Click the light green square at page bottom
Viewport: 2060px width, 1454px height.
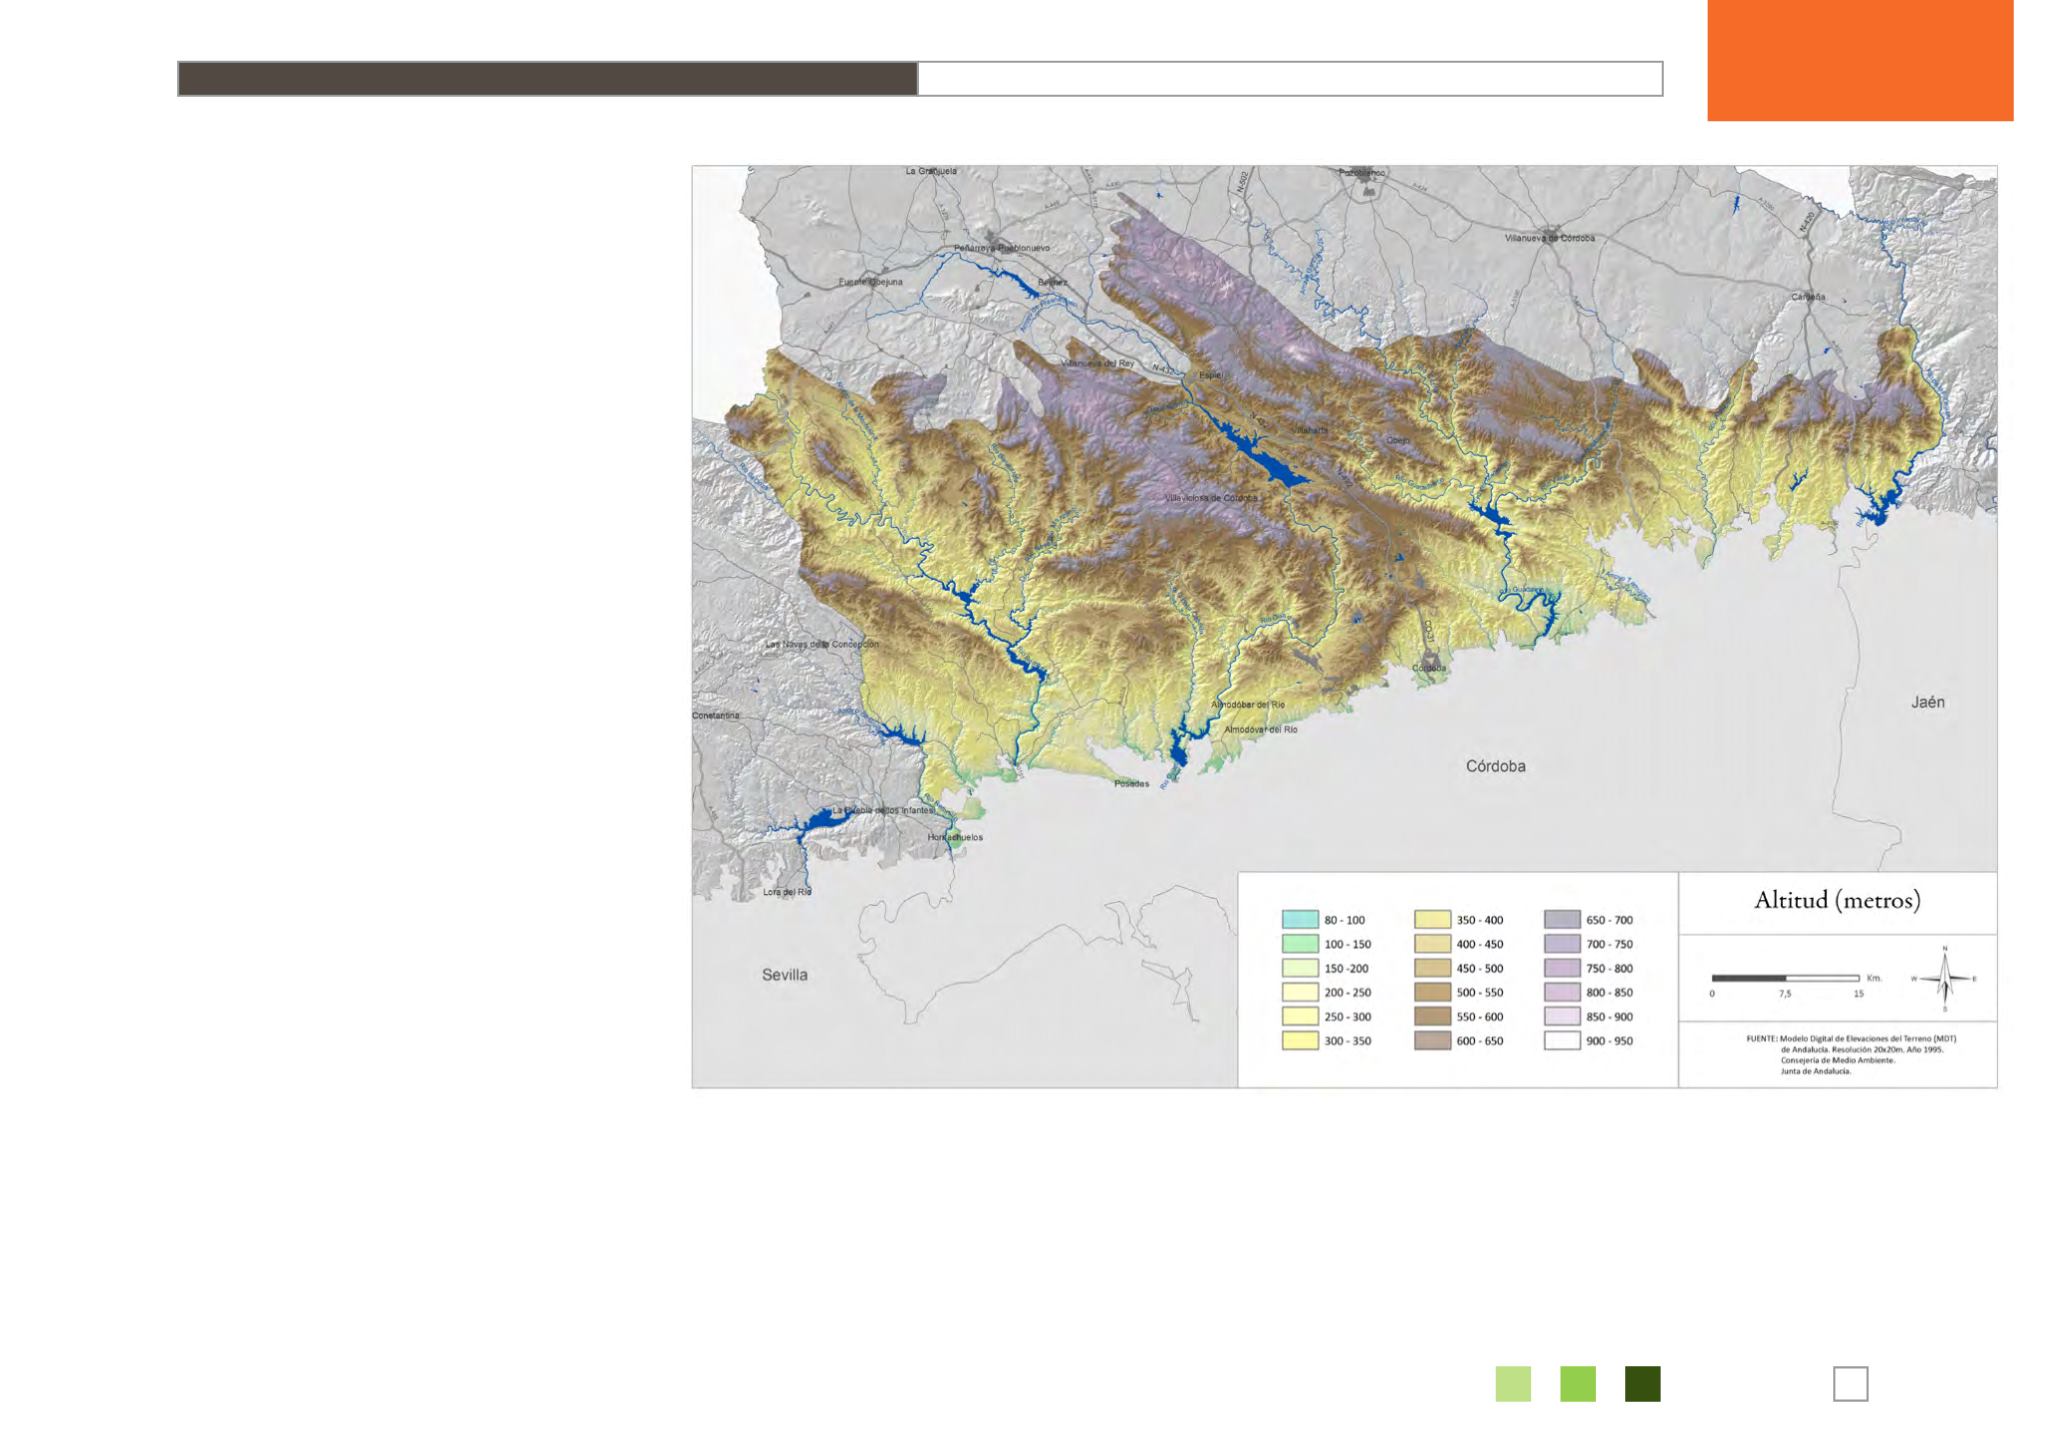pos(1513,1384)
